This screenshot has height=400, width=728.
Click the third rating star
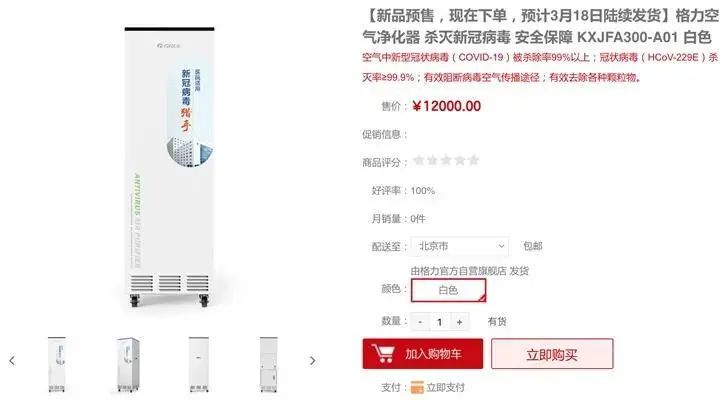click(446, 161)
